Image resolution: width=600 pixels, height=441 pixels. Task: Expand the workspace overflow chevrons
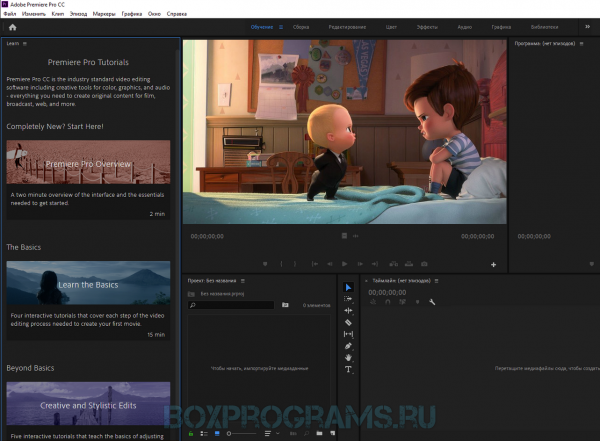pyautogui.click(x=587, y=27)
